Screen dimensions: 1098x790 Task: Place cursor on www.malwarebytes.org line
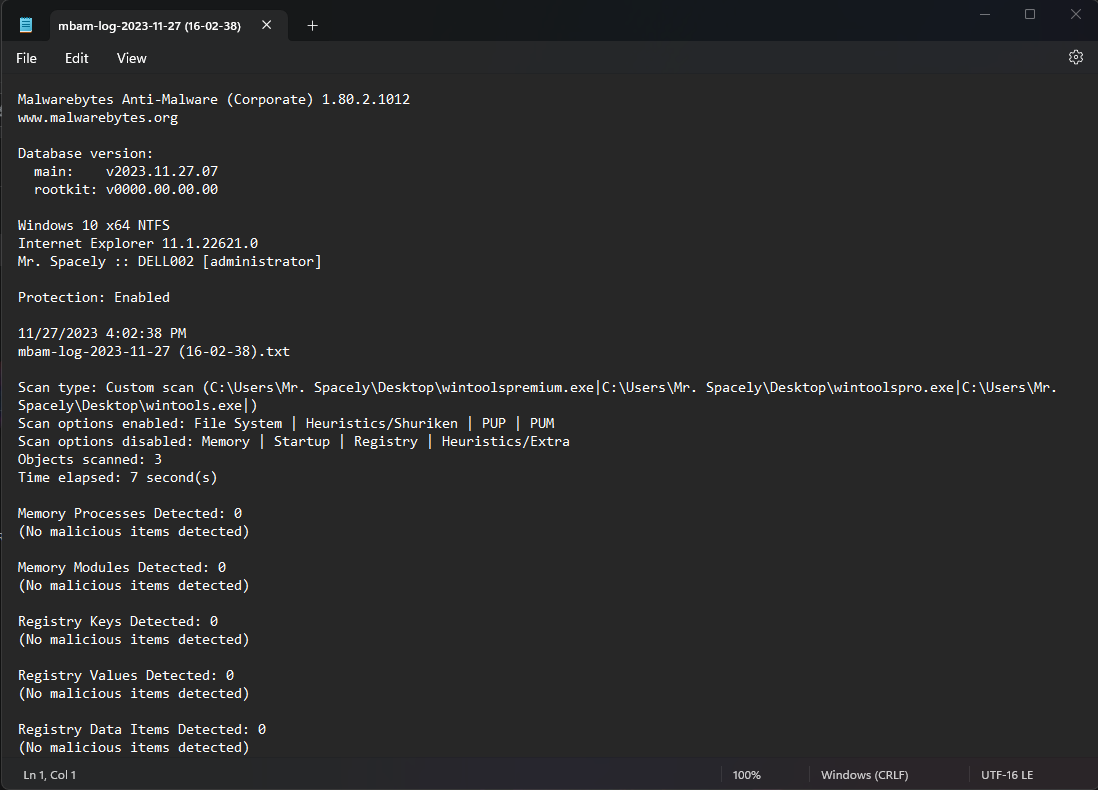(98, 118)
